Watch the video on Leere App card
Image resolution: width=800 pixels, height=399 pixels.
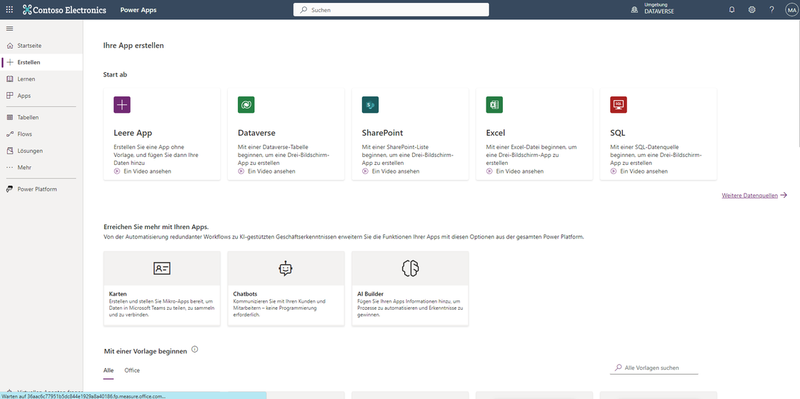click(142, 171)
